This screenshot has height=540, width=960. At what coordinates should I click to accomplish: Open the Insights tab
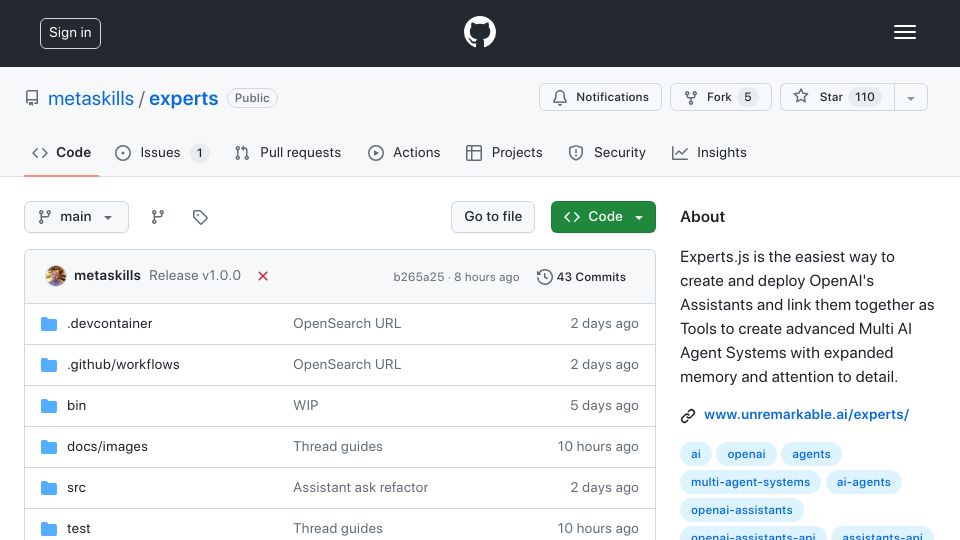709,152
